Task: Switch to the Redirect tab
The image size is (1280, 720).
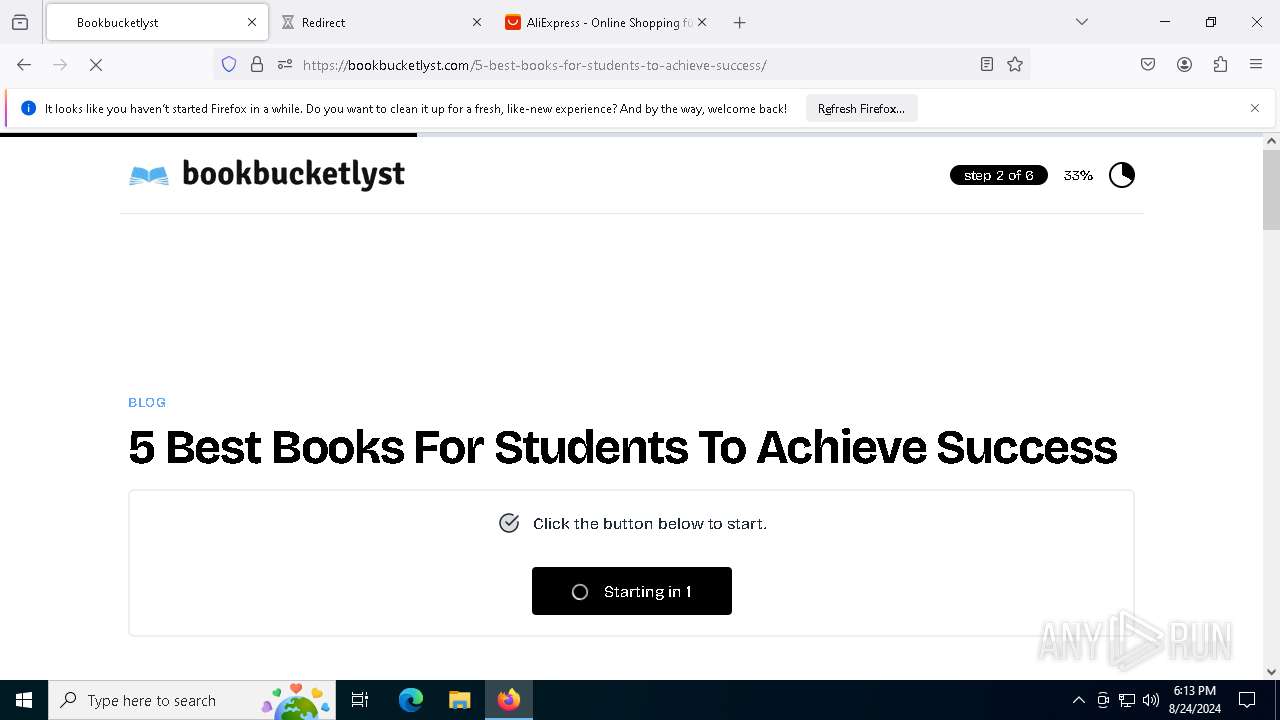Action: pos(380,22)
